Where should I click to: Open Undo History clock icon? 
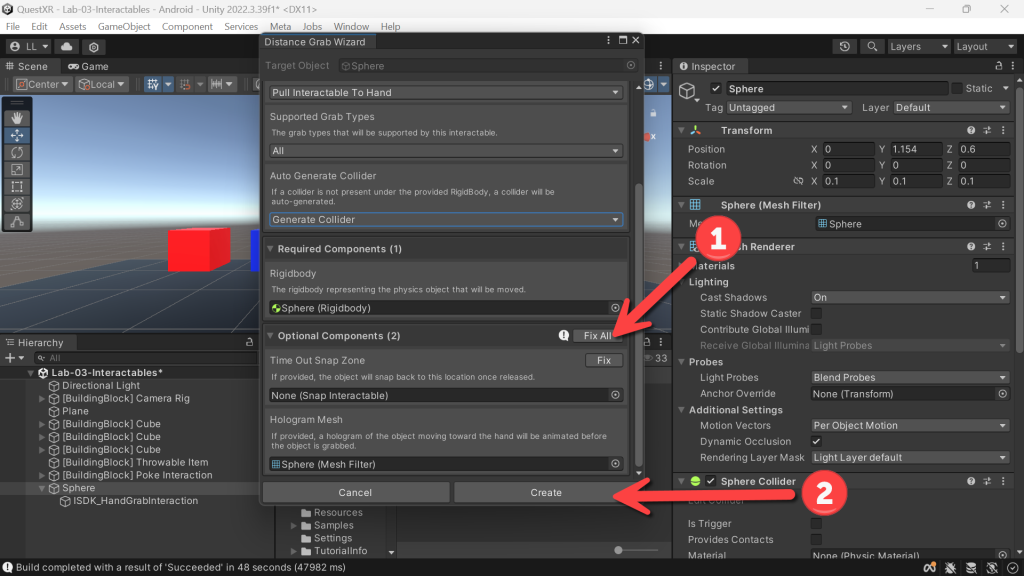tap(844, 46)
